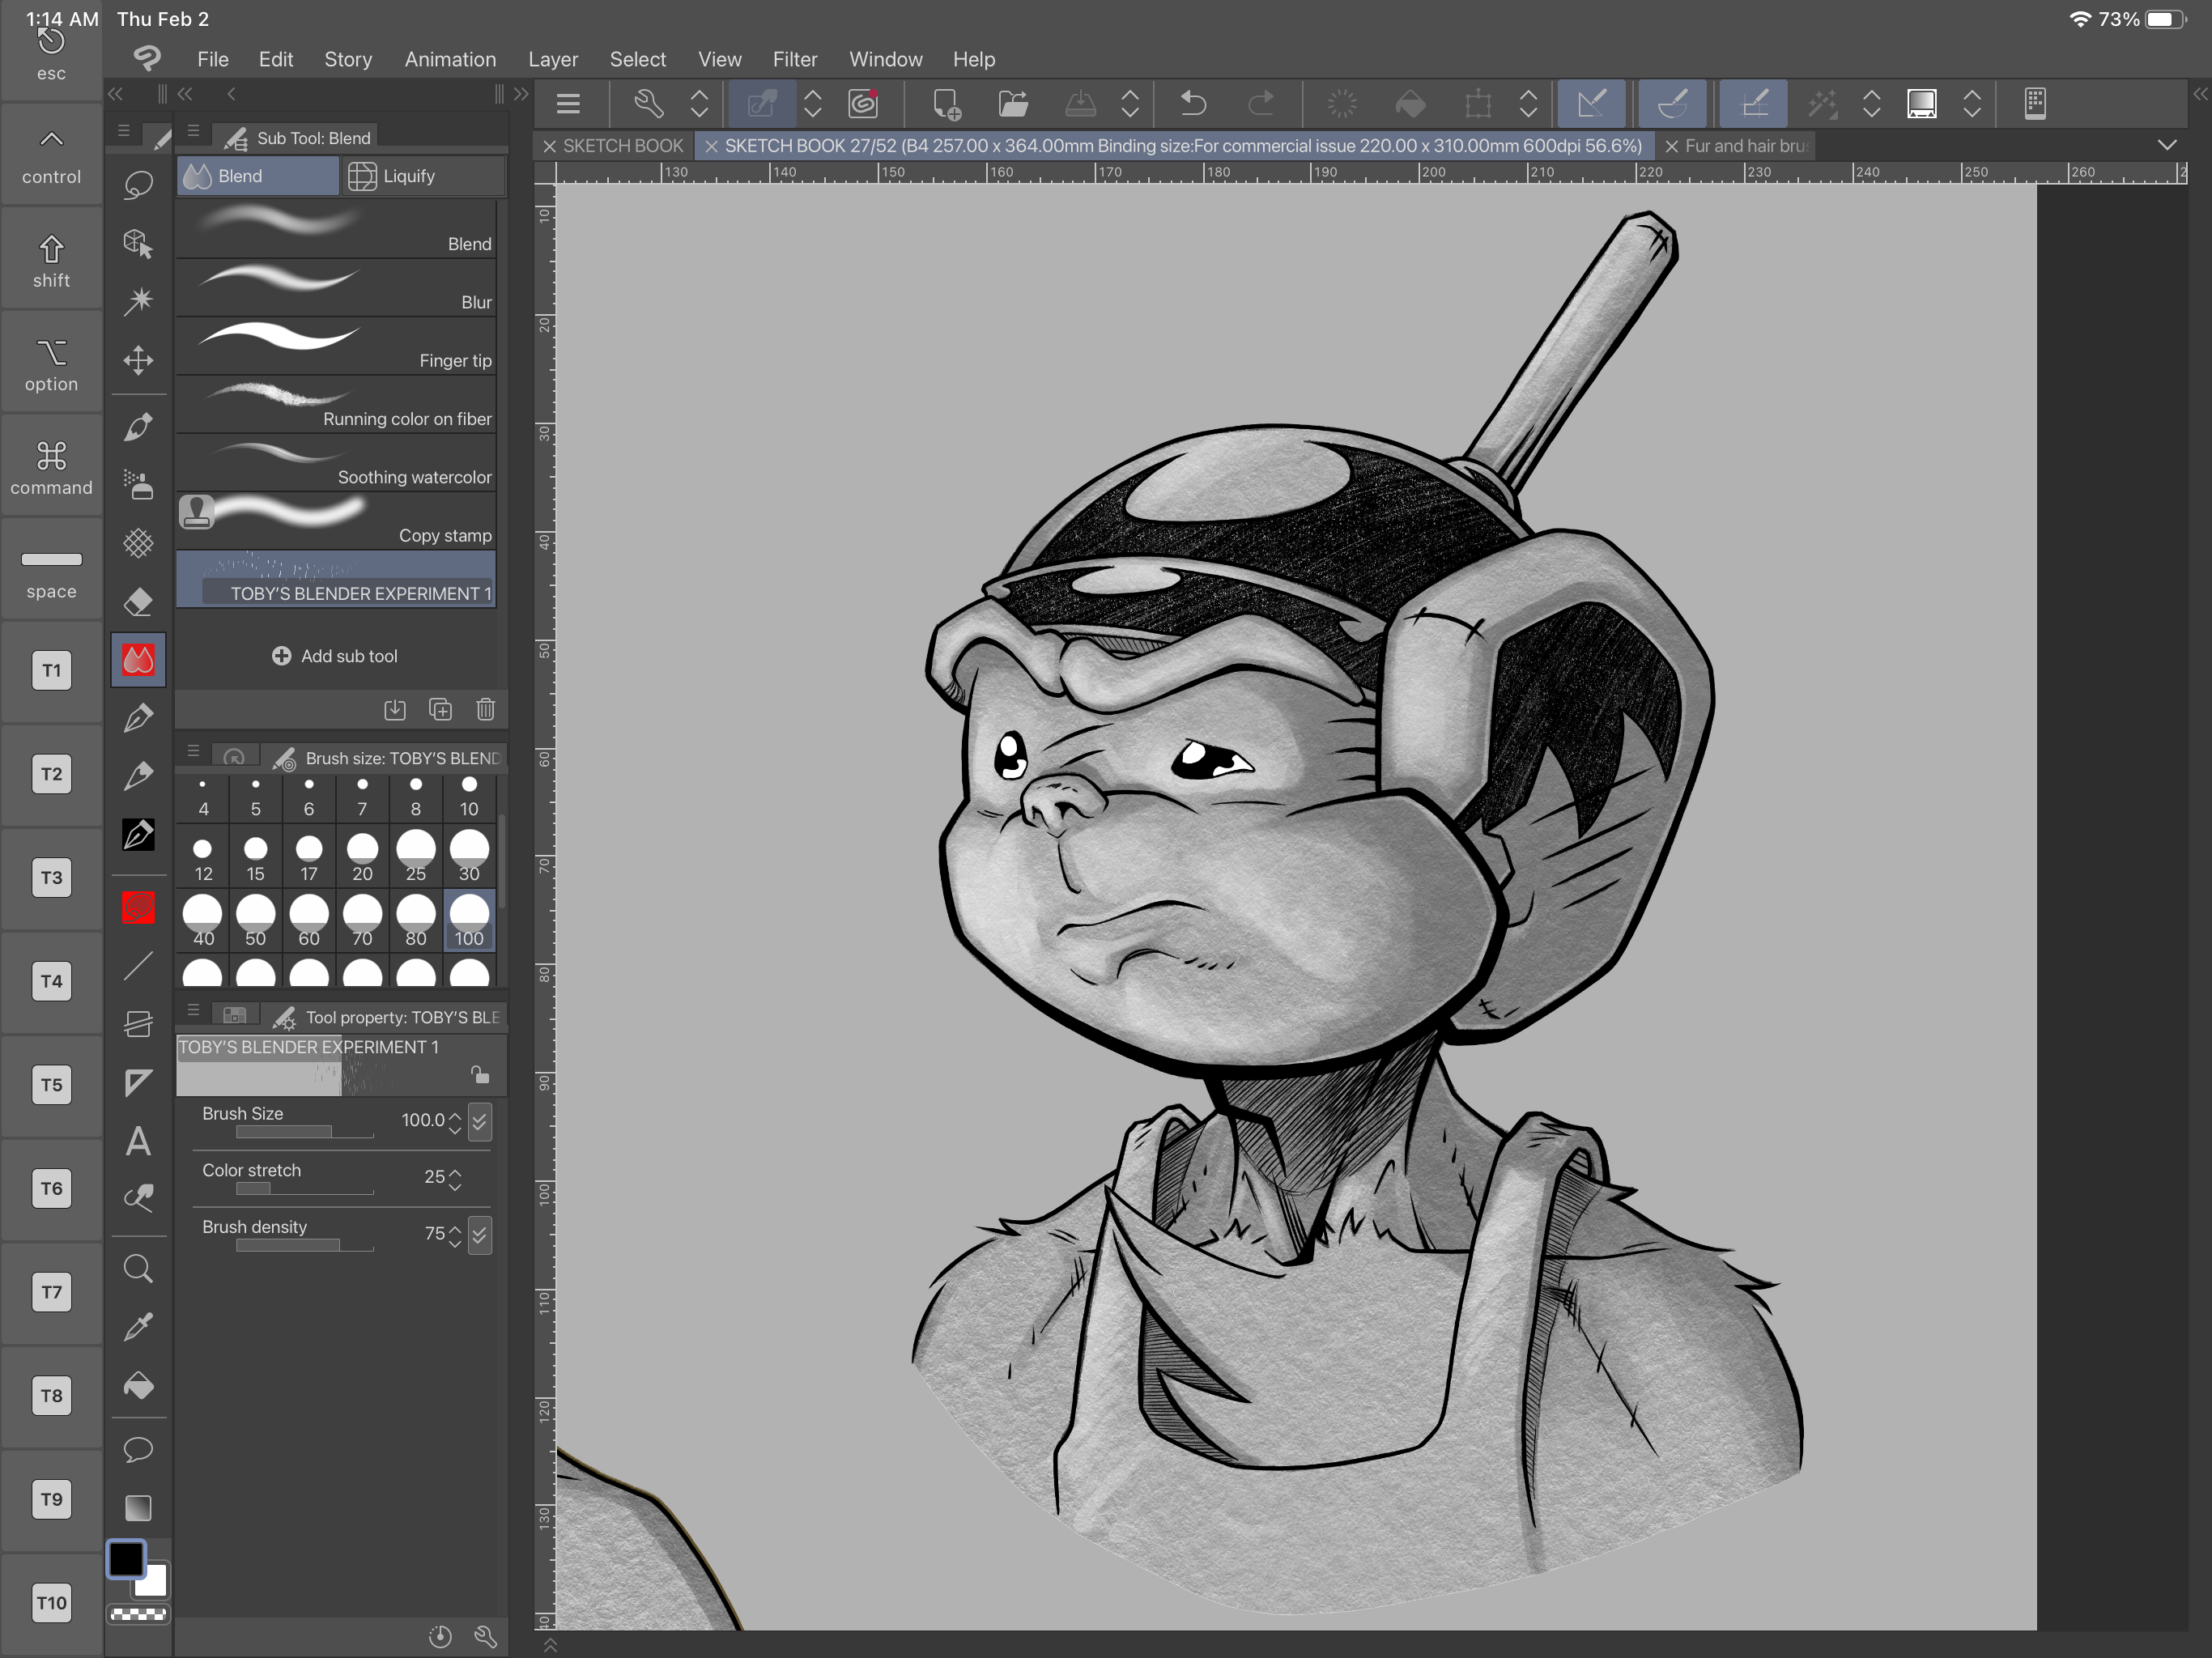The image size is (2212, 1658).
Task: Open the Animation menu
Action: (450, 59)
